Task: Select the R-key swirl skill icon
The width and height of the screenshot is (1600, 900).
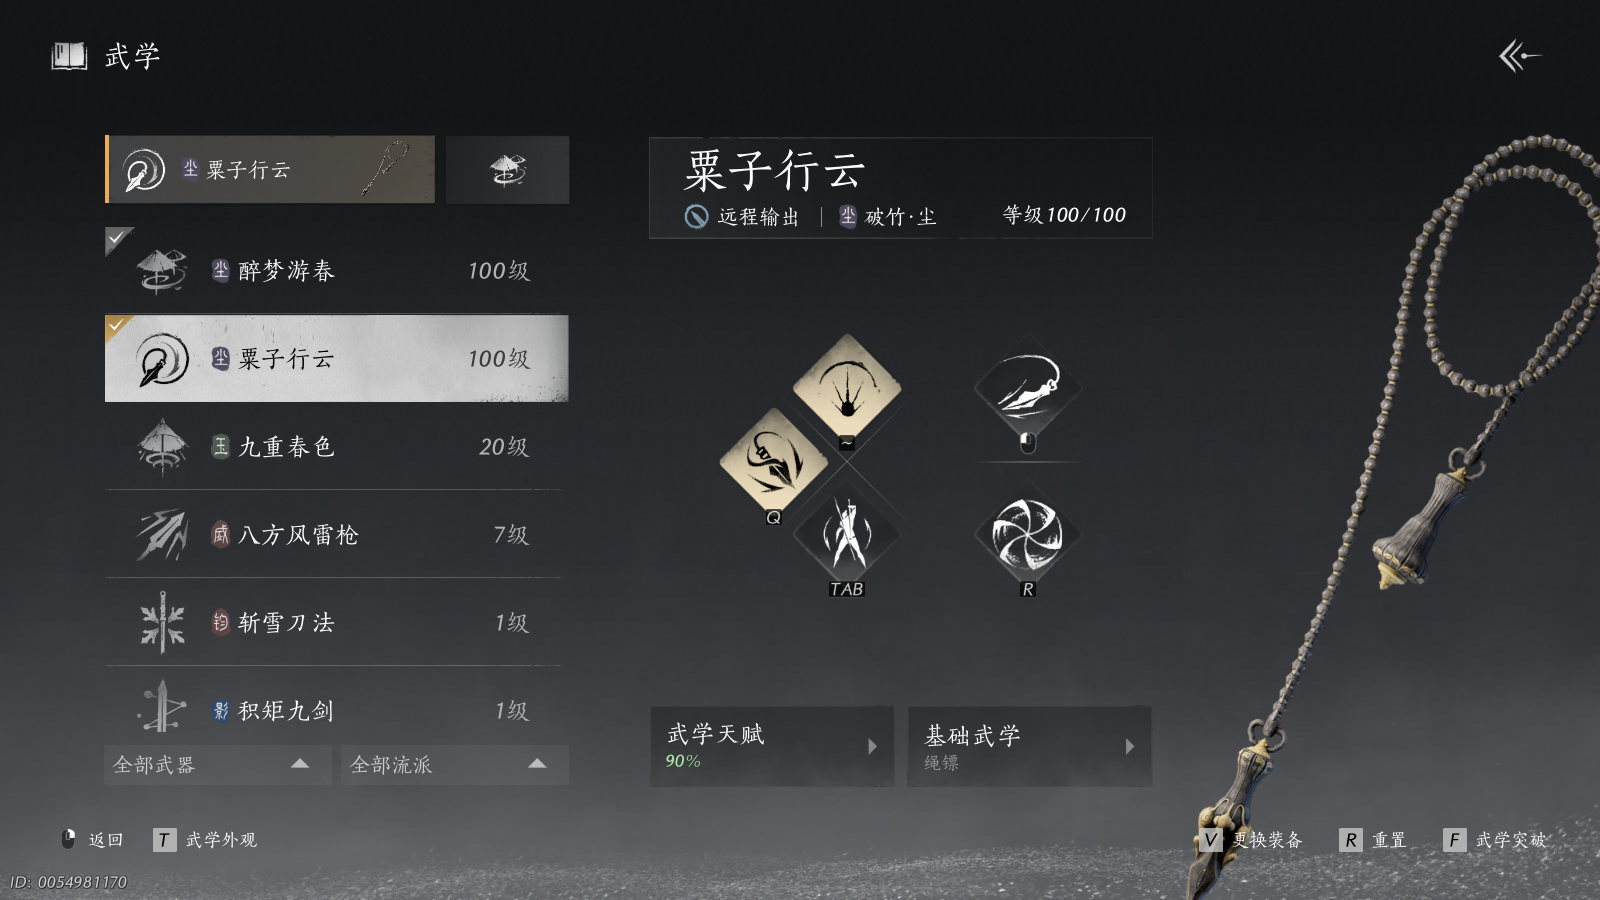Action: 1028,535
